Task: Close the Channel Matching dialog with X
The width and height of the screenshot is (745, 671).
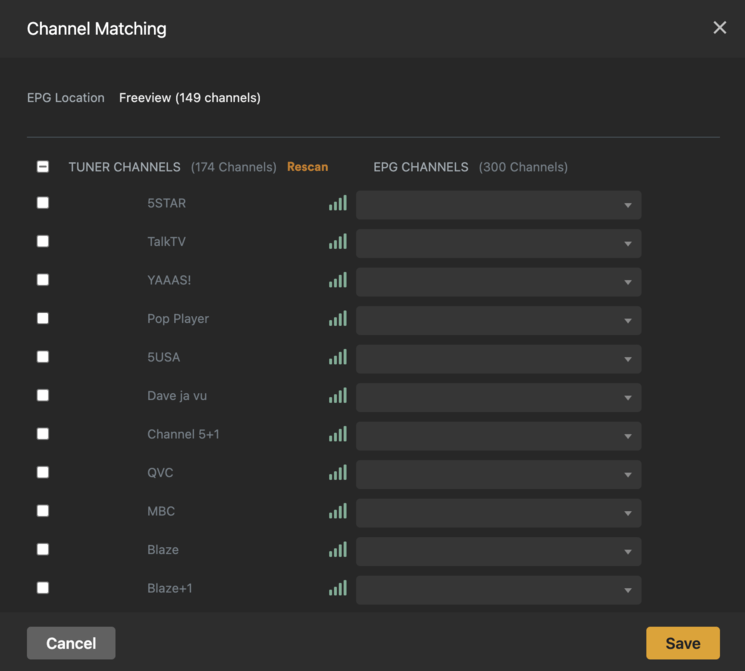Action: tap(719, 28)
